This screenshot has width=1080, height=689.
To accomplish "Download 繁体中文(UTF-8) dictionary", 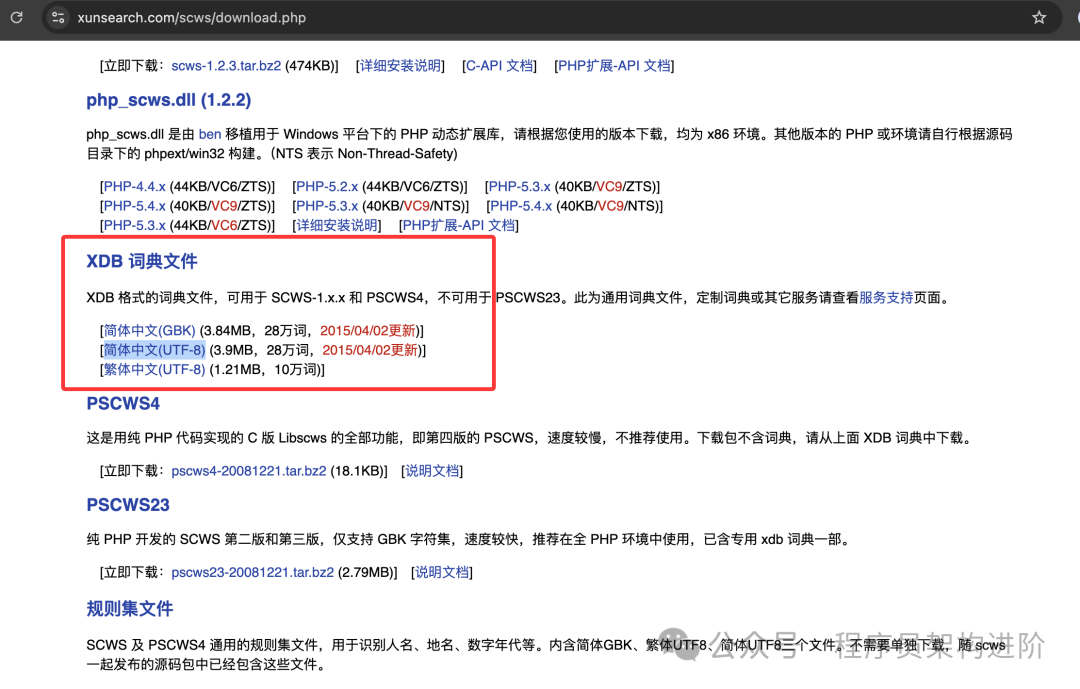I will (x=154, y=369).
